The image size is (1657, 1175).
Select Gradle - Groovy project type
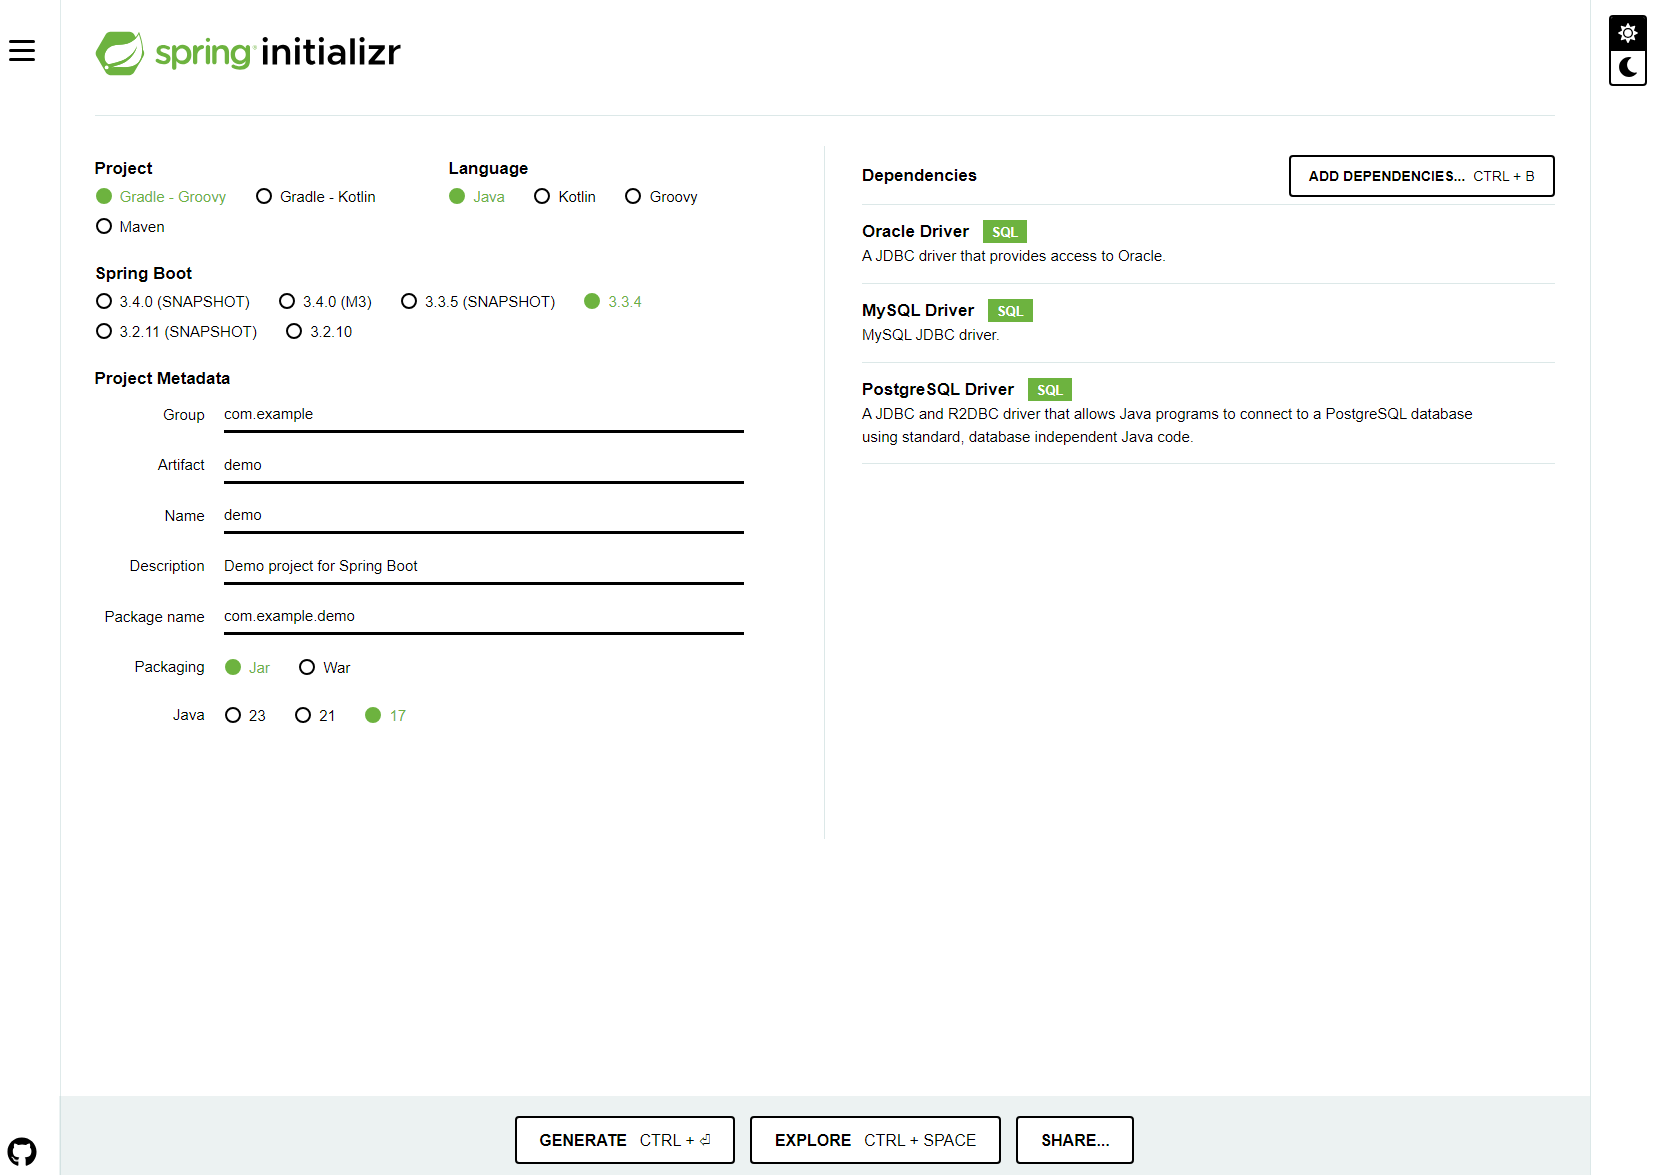[x=161, y=197]
